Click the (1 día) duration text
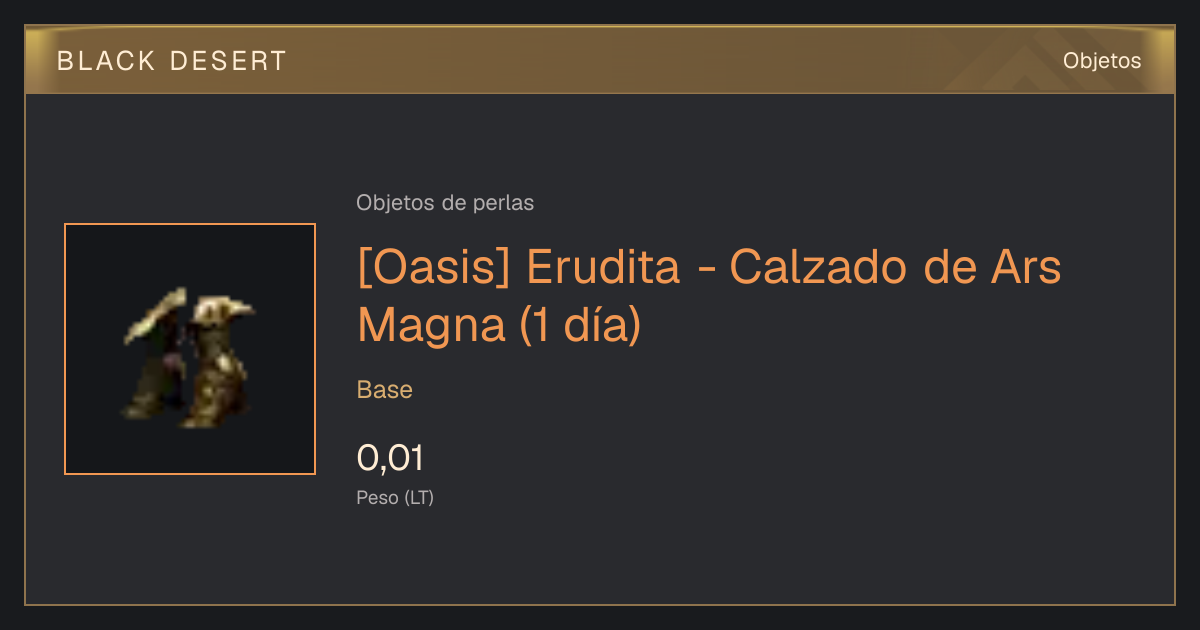The width and height of the screenshot is (1200, 630). click(580, 327)
